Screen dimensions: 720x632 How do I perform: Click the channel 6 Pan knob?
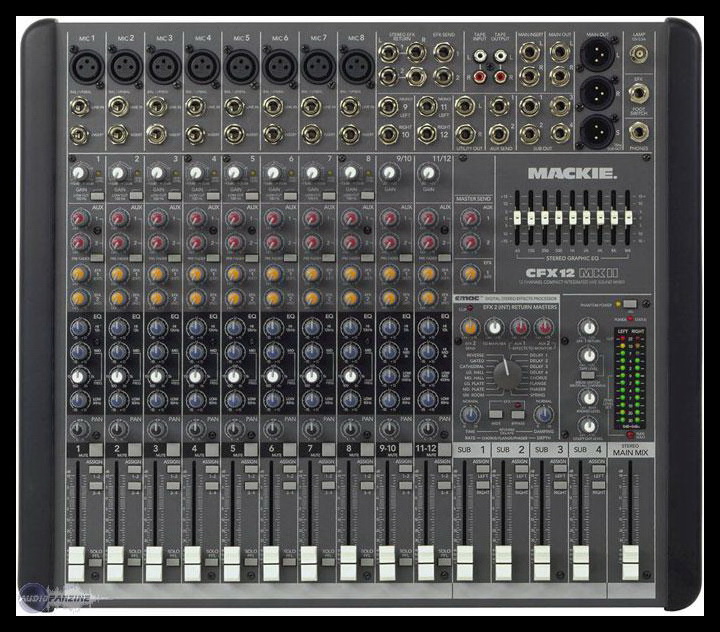[x=273, y=429]
